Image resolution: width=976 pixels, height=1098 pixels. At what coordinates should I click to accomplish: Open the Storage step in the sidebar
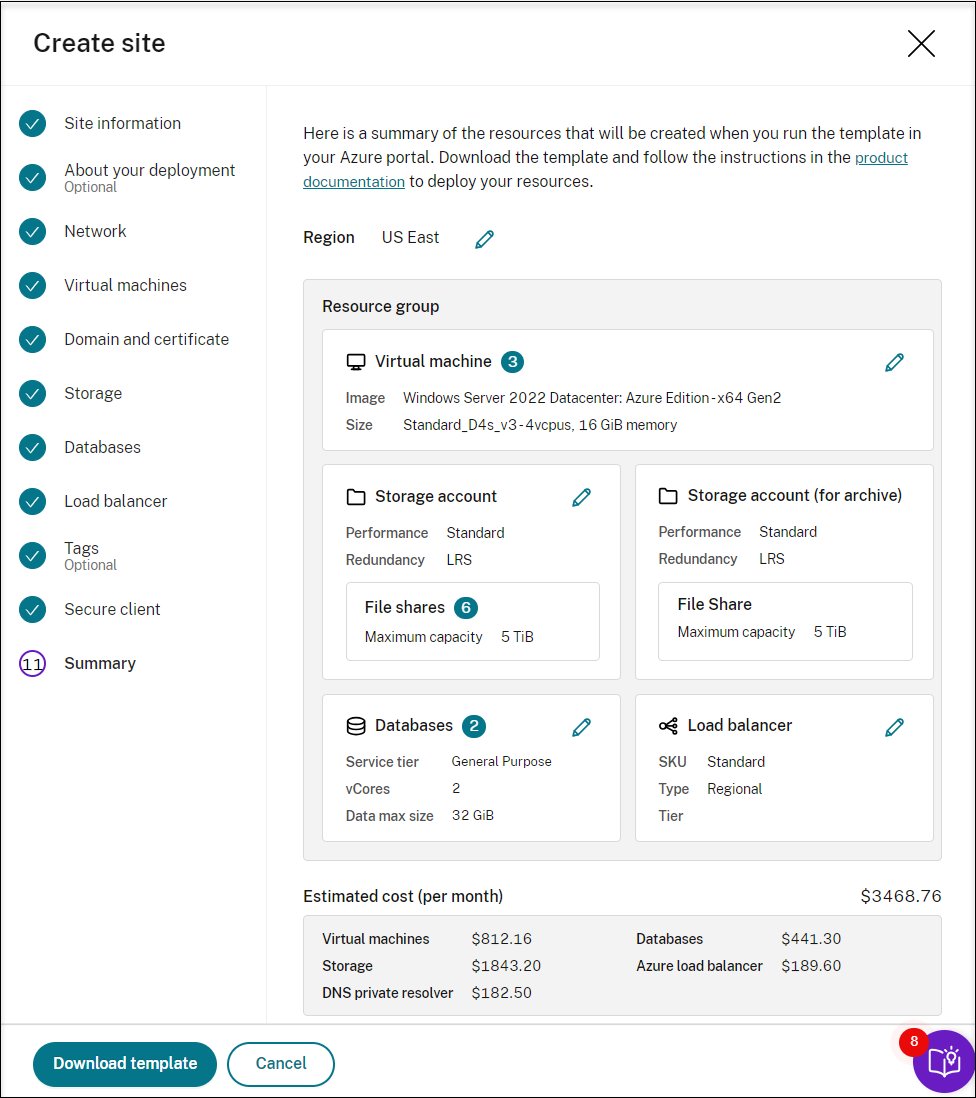pyautogui.click(x=93, y=393)
